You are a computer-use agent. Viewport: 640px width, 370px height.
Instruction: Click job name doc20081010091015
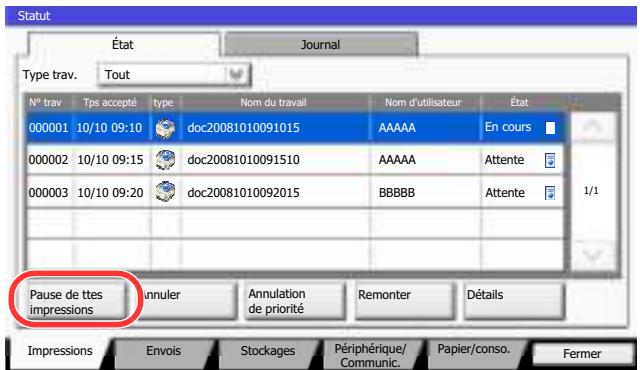(243, 128)
